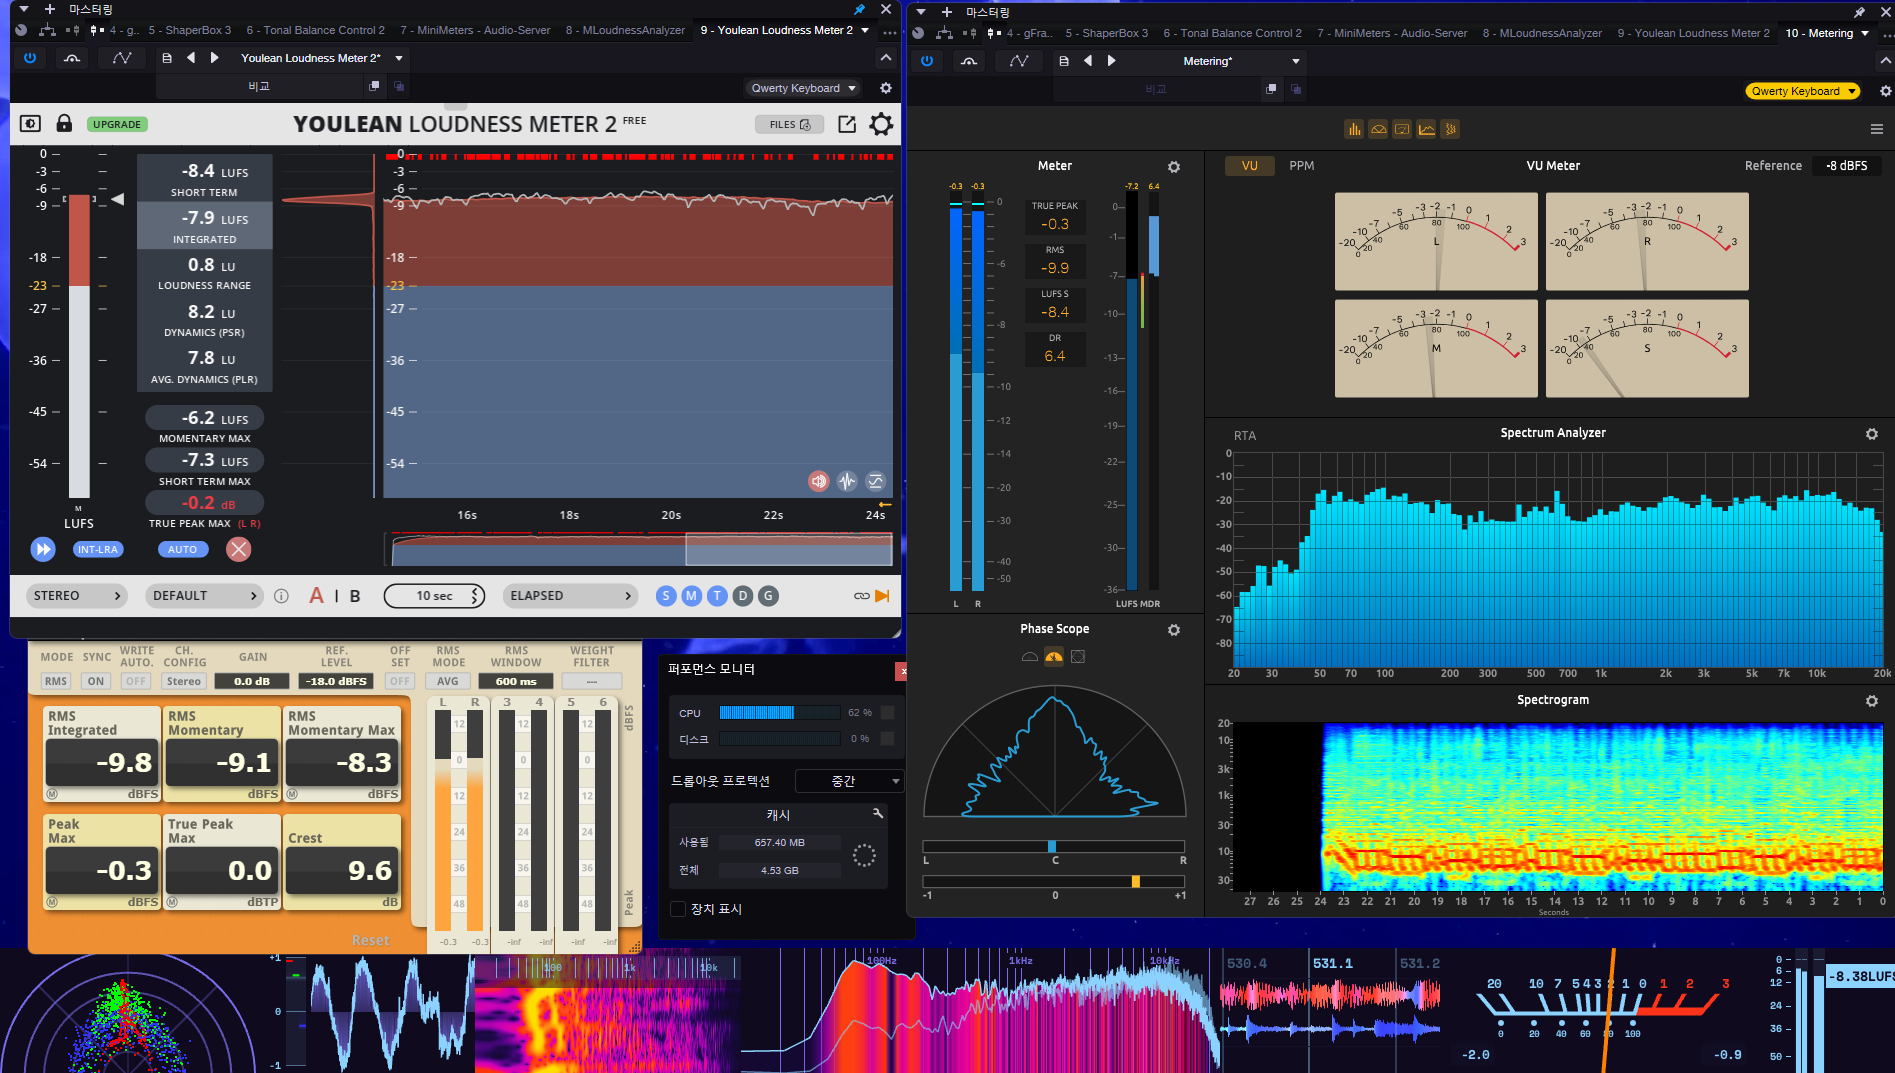Lock the Youlean meter with padlock icon

coord(64,124)
